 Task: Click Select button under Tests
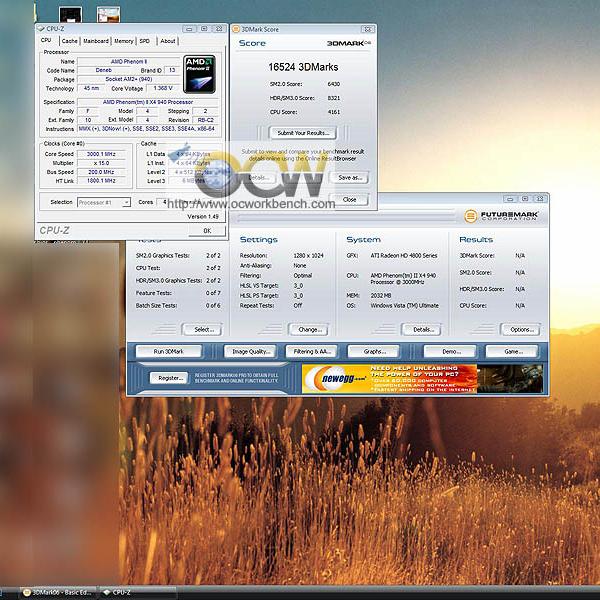[x=204, y=329]
